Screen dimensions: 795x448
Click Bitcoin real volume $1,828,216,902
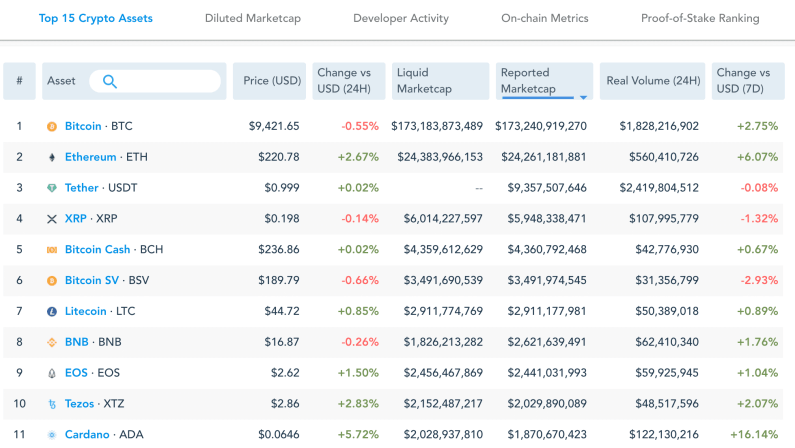(x=659, y=126)
